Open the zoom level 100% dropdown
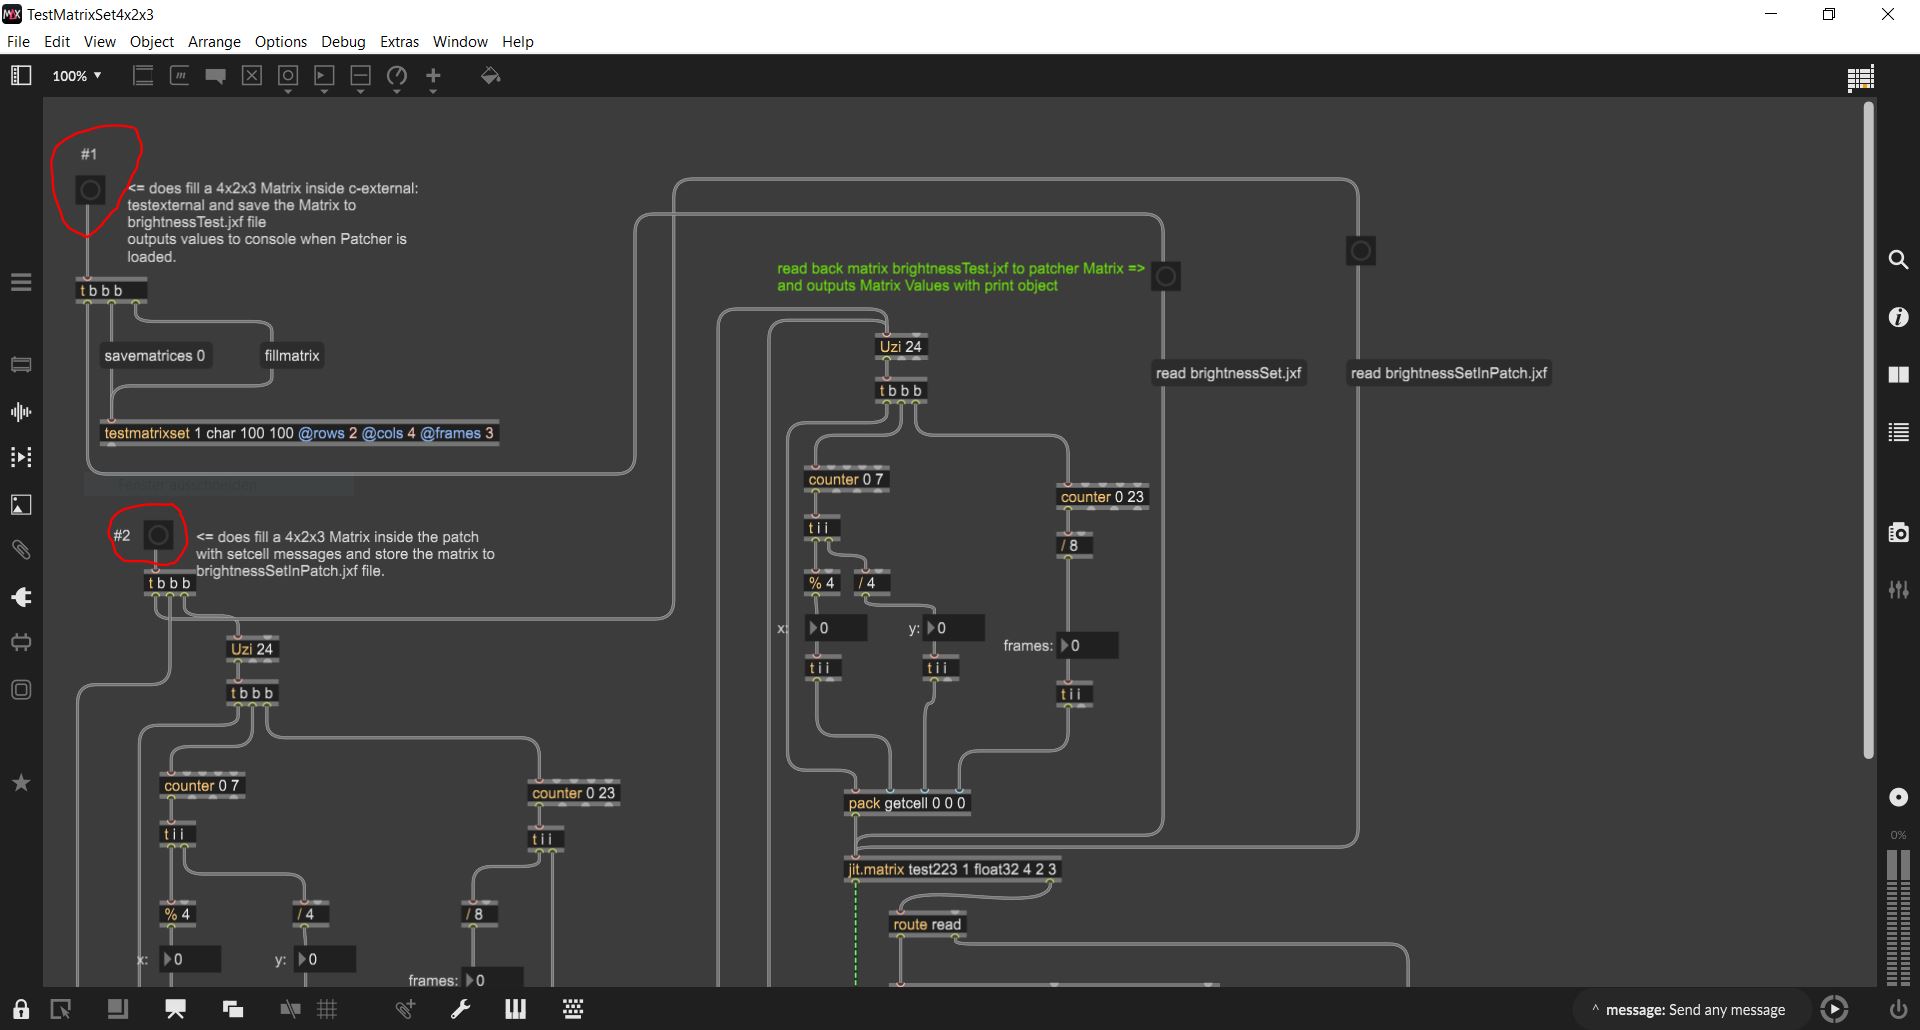The height and width of the screenshot is (1030, 1920). [x=77, y=76]
